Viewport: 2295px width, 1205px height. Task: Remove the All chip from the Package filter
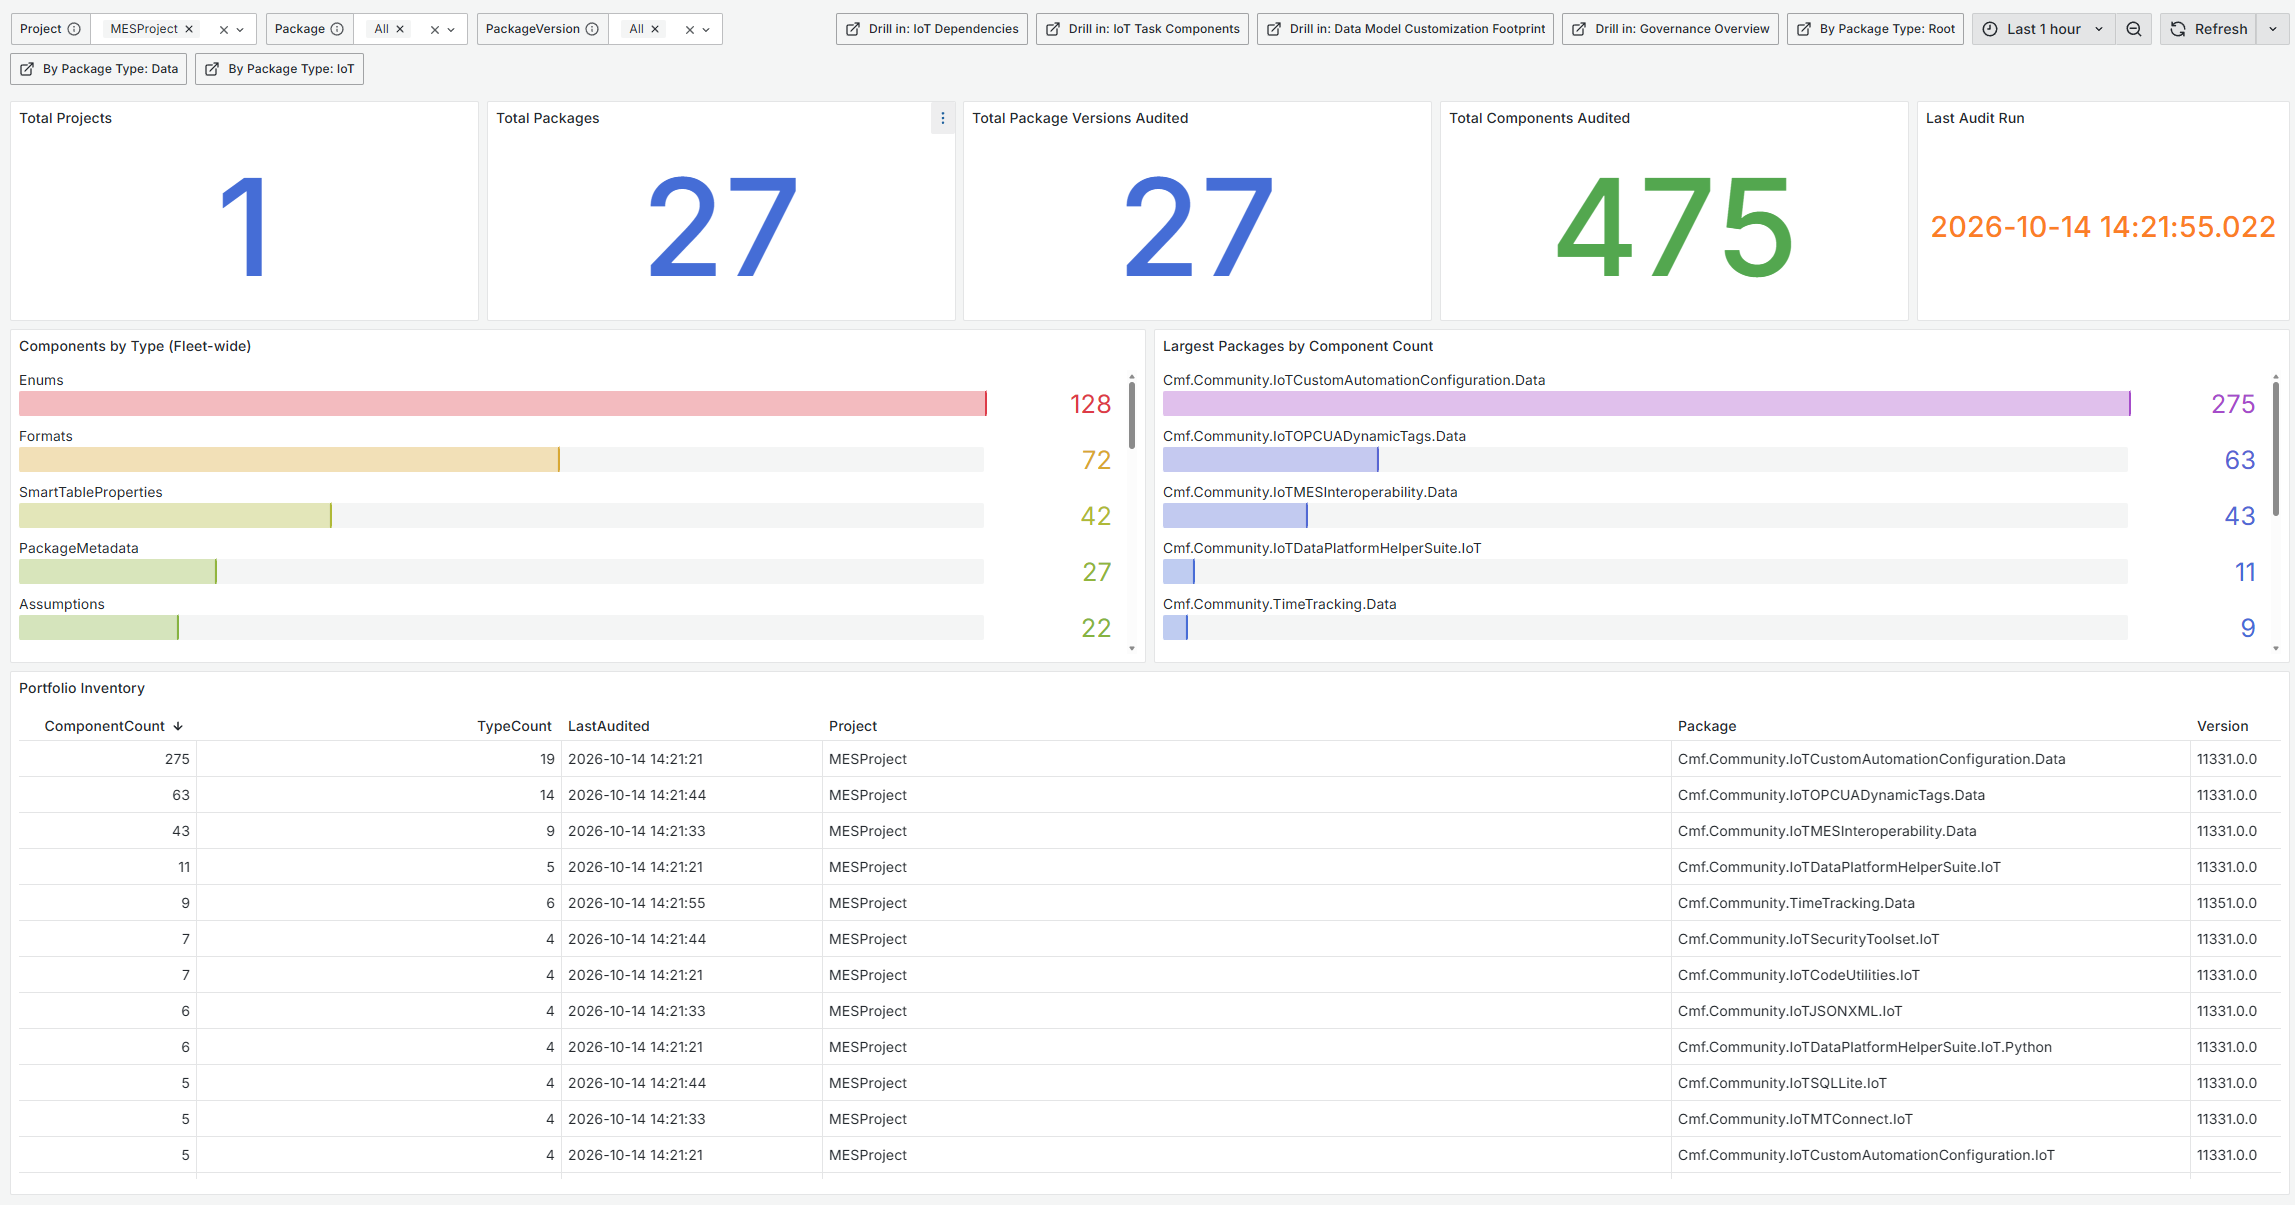point(400,29)
